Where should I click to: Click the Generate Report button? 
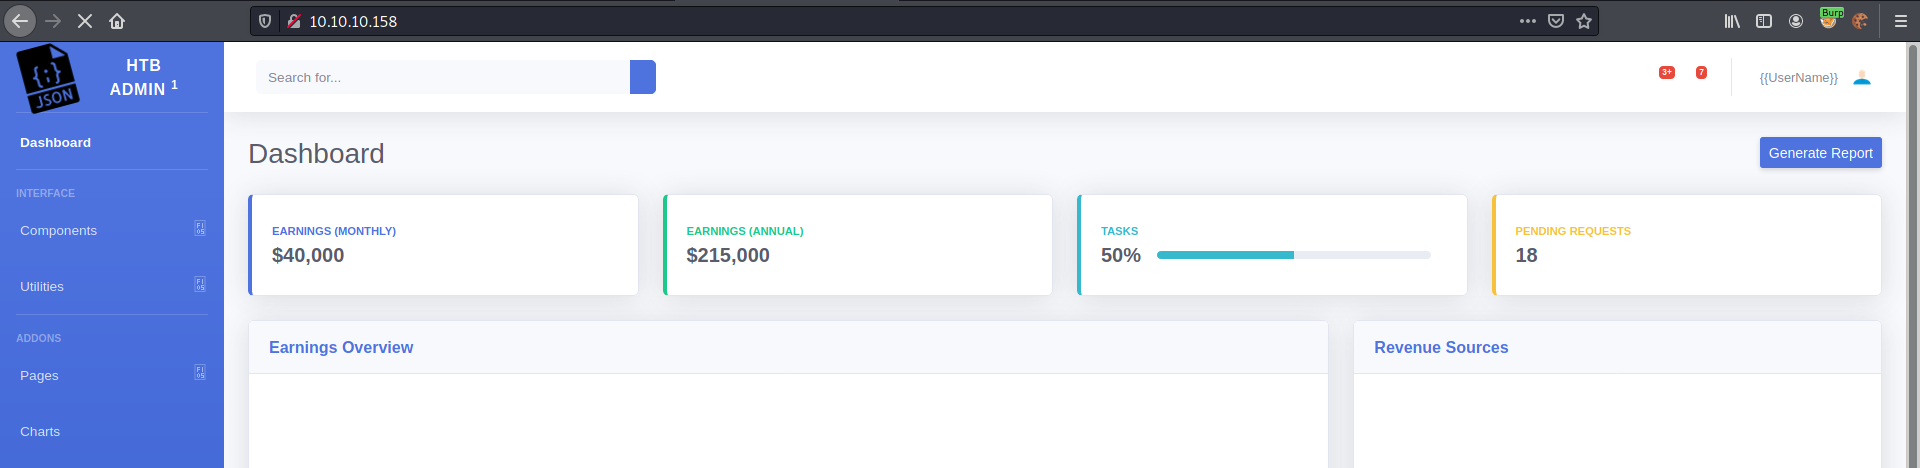[1820, 153]
